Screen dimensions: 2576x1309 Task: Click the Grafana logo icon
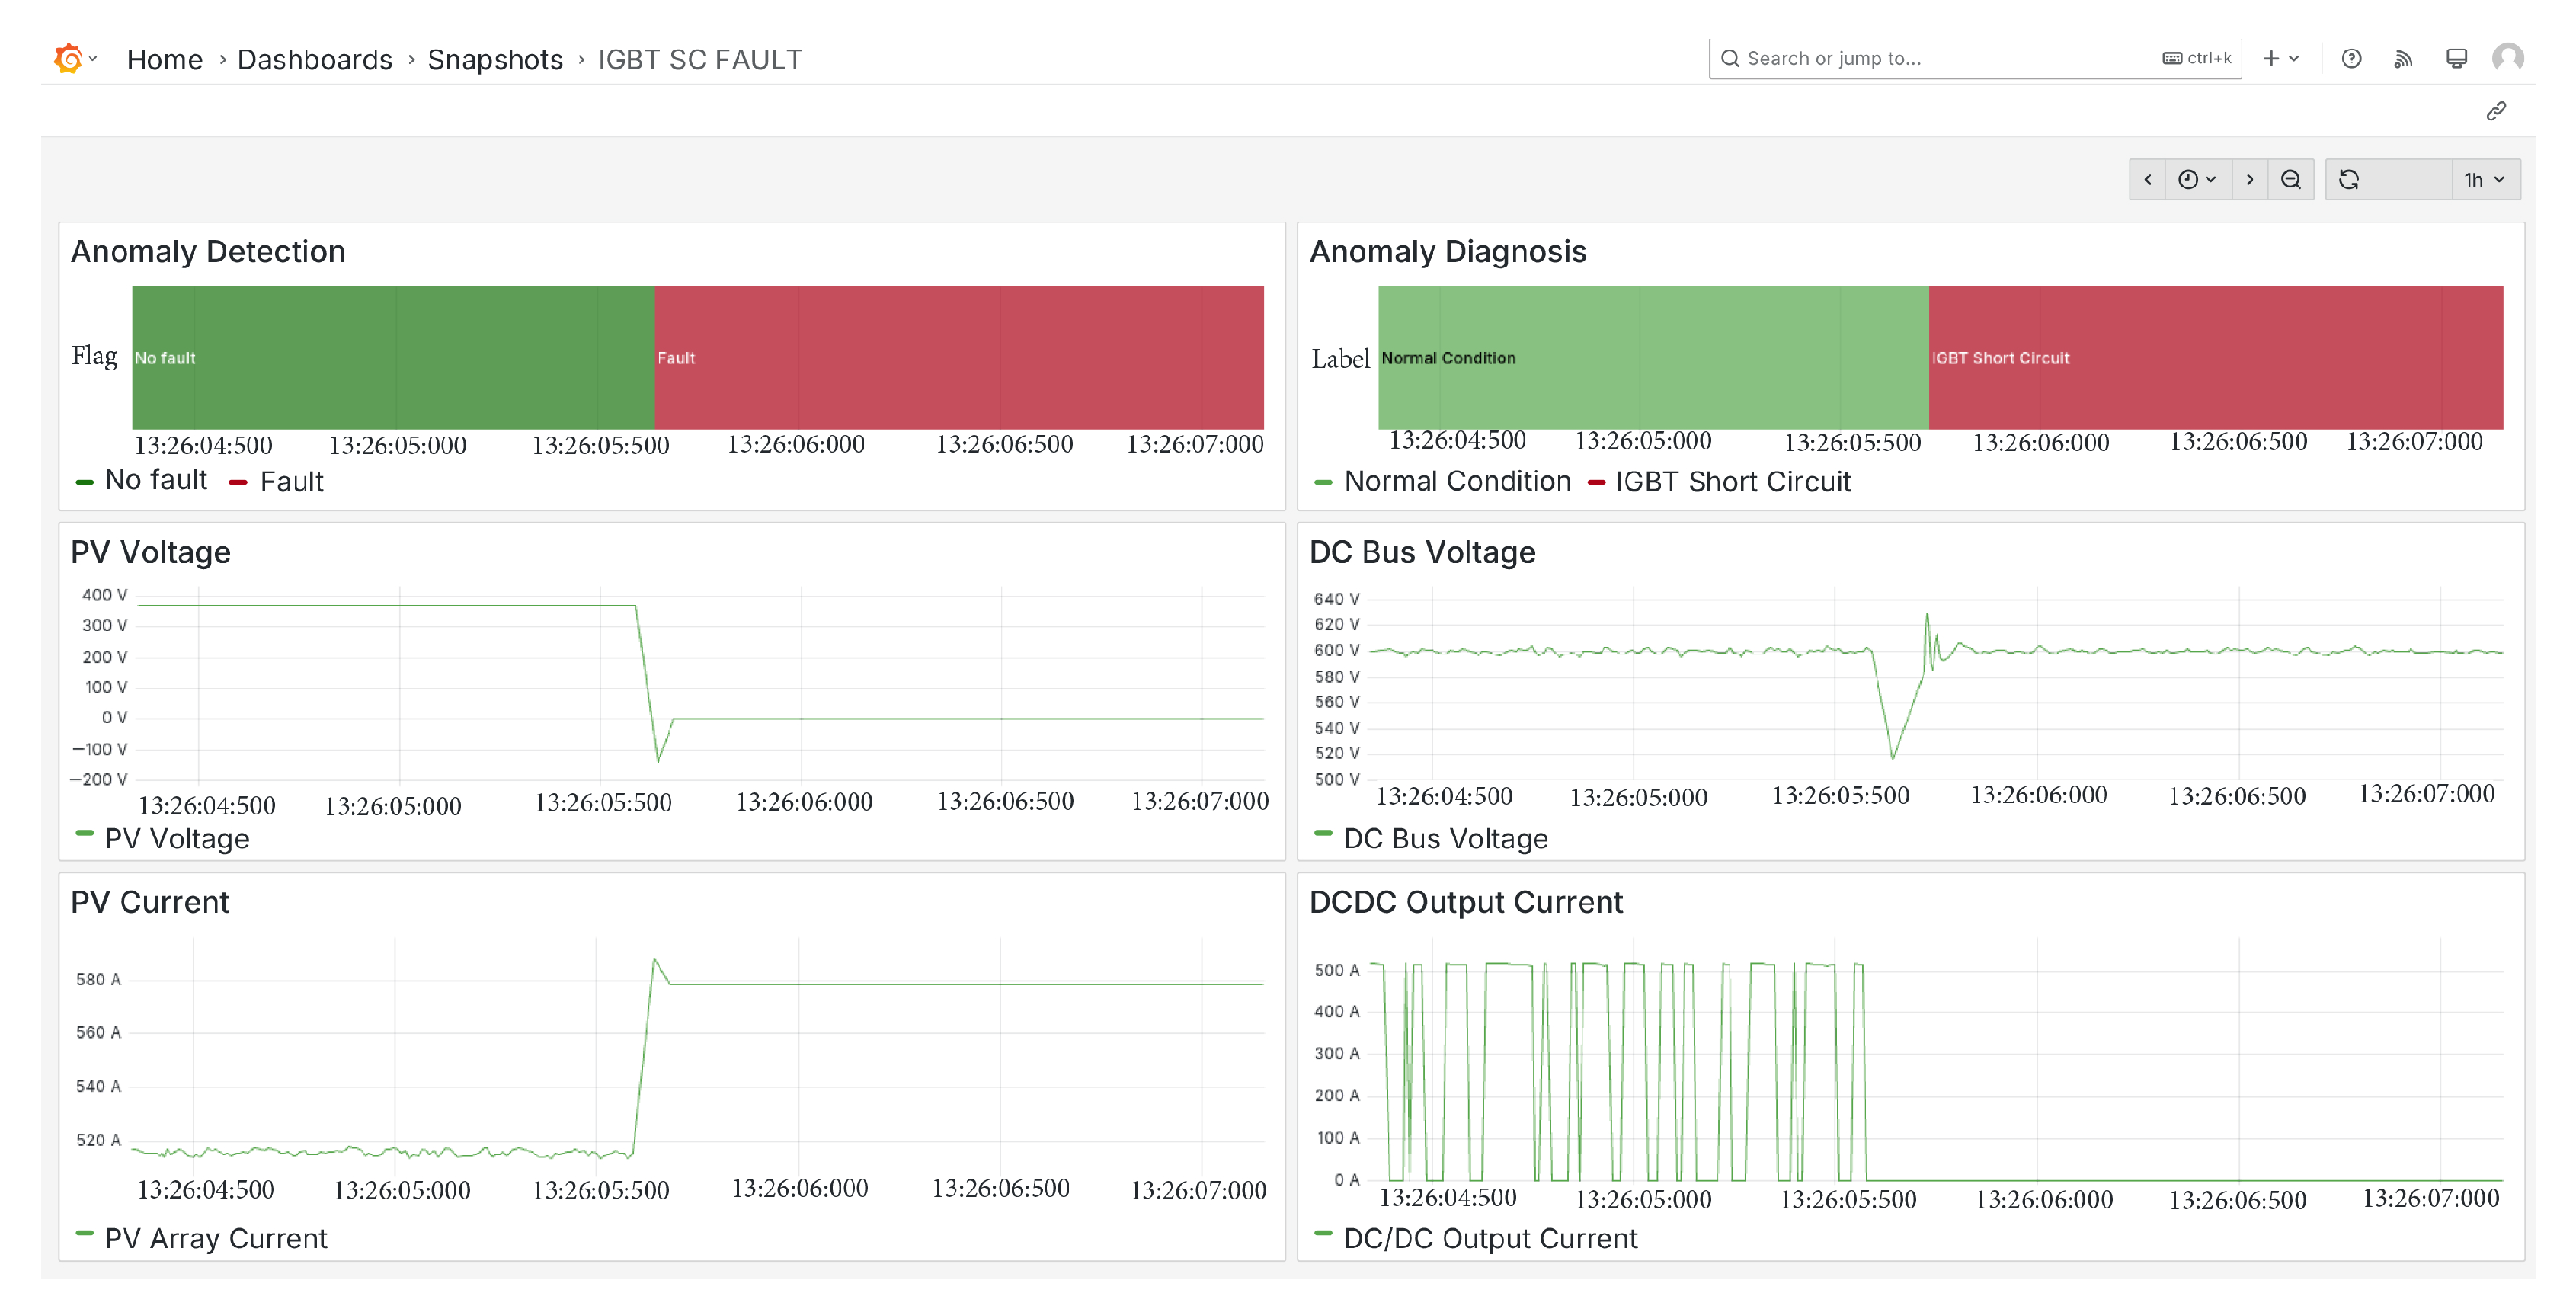click(x=68, y=59)
